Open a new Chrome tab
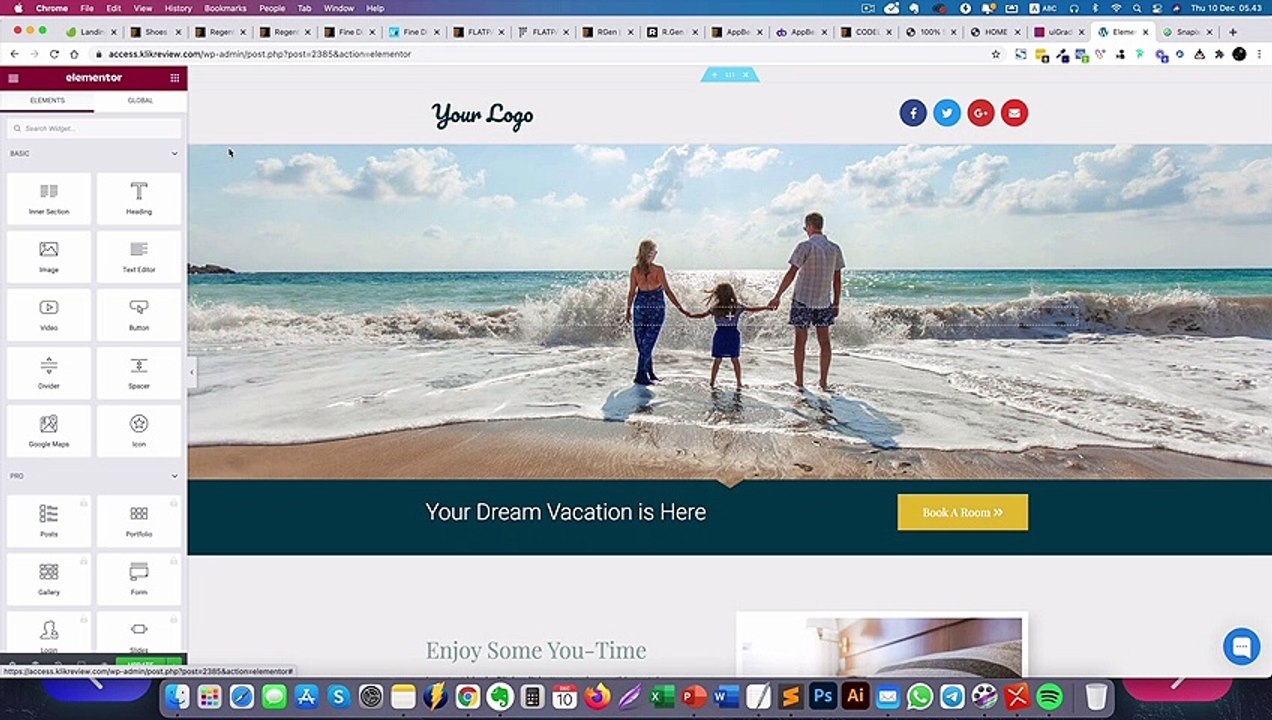This screenshot has height=720, width=1272. tap(1233, 32)
